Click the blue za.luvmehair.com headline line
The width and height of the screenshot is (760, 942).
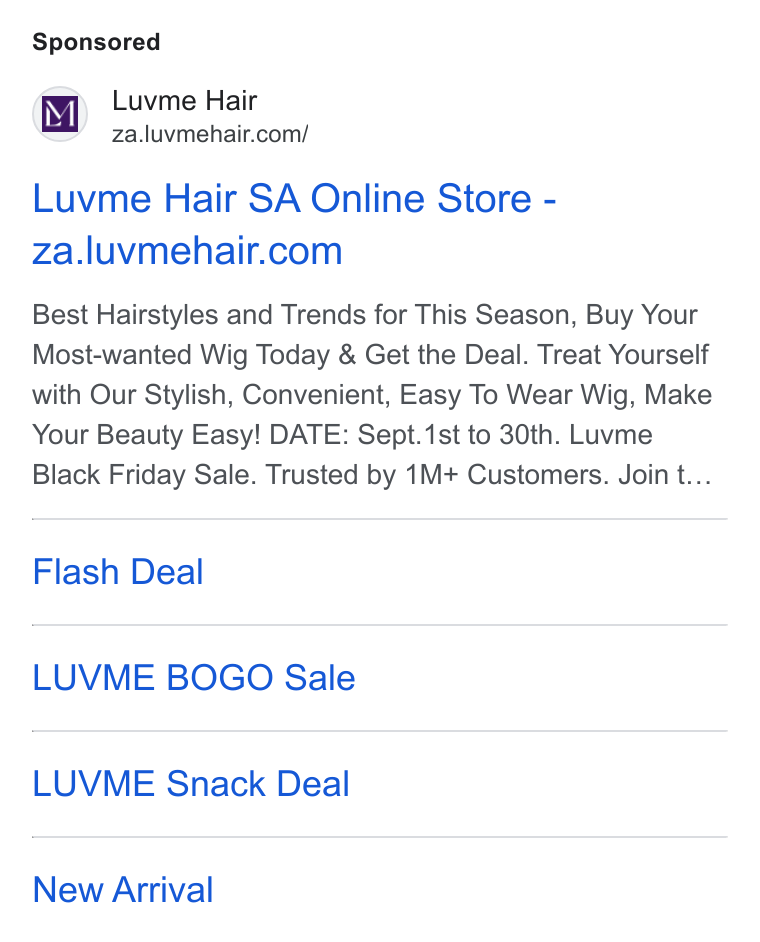(187, 251)
